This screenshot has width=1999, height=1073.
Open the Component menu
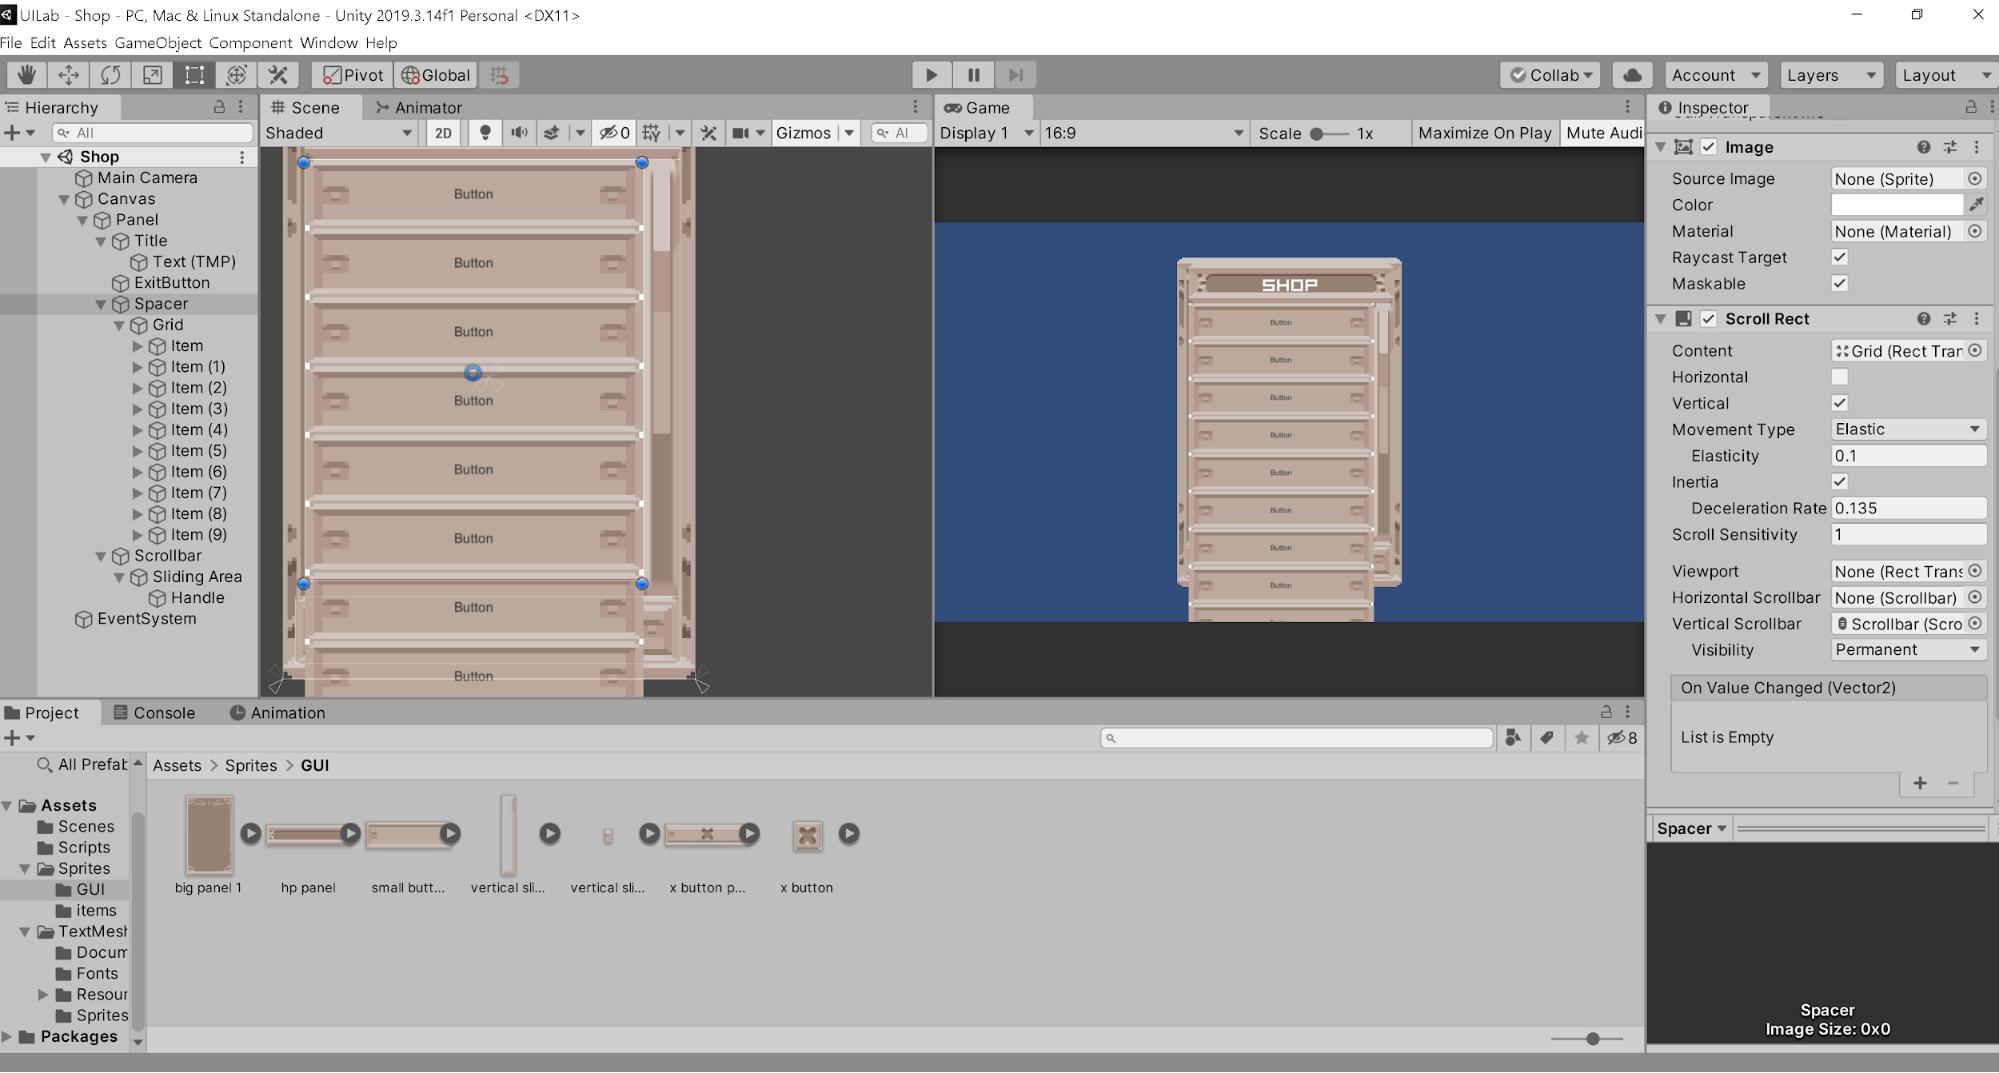250,43
